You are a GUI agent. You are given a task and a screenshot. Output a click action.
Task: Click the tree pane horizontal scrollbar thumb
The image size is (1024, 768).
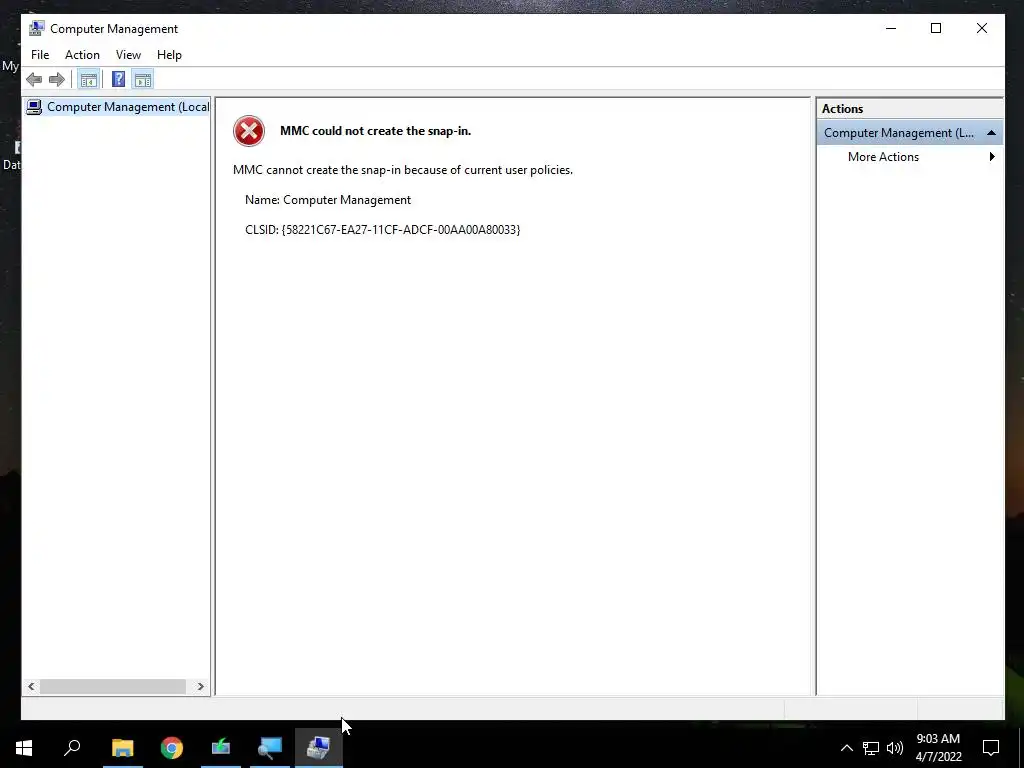pos(113,686)
